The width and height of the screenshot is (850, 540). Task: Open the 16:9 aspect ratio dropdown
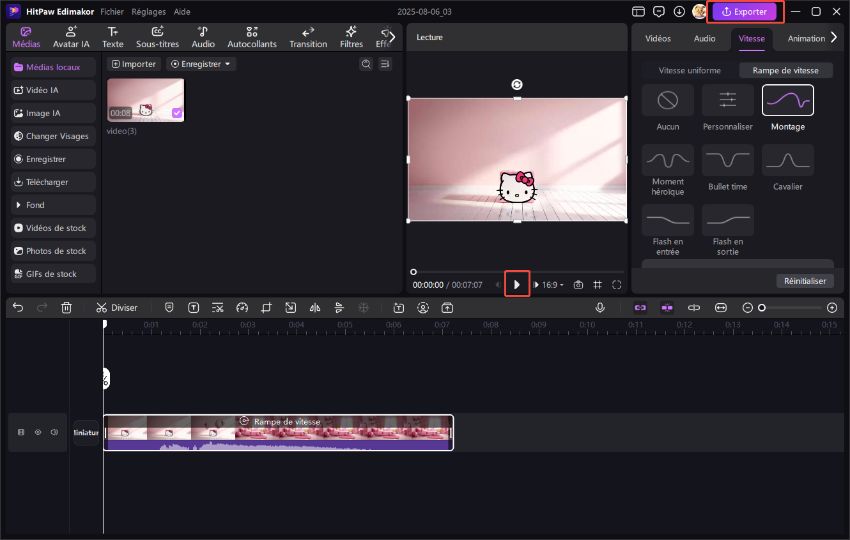point(553,285)
